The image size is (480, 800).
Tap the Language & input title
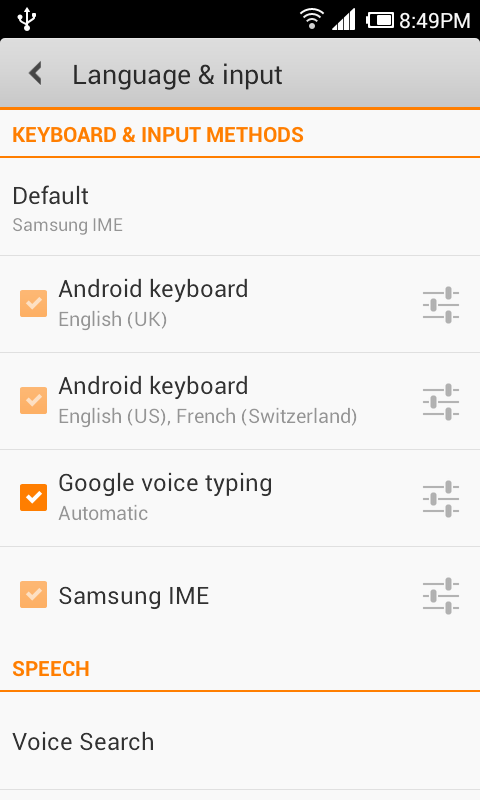click(177, 76)
